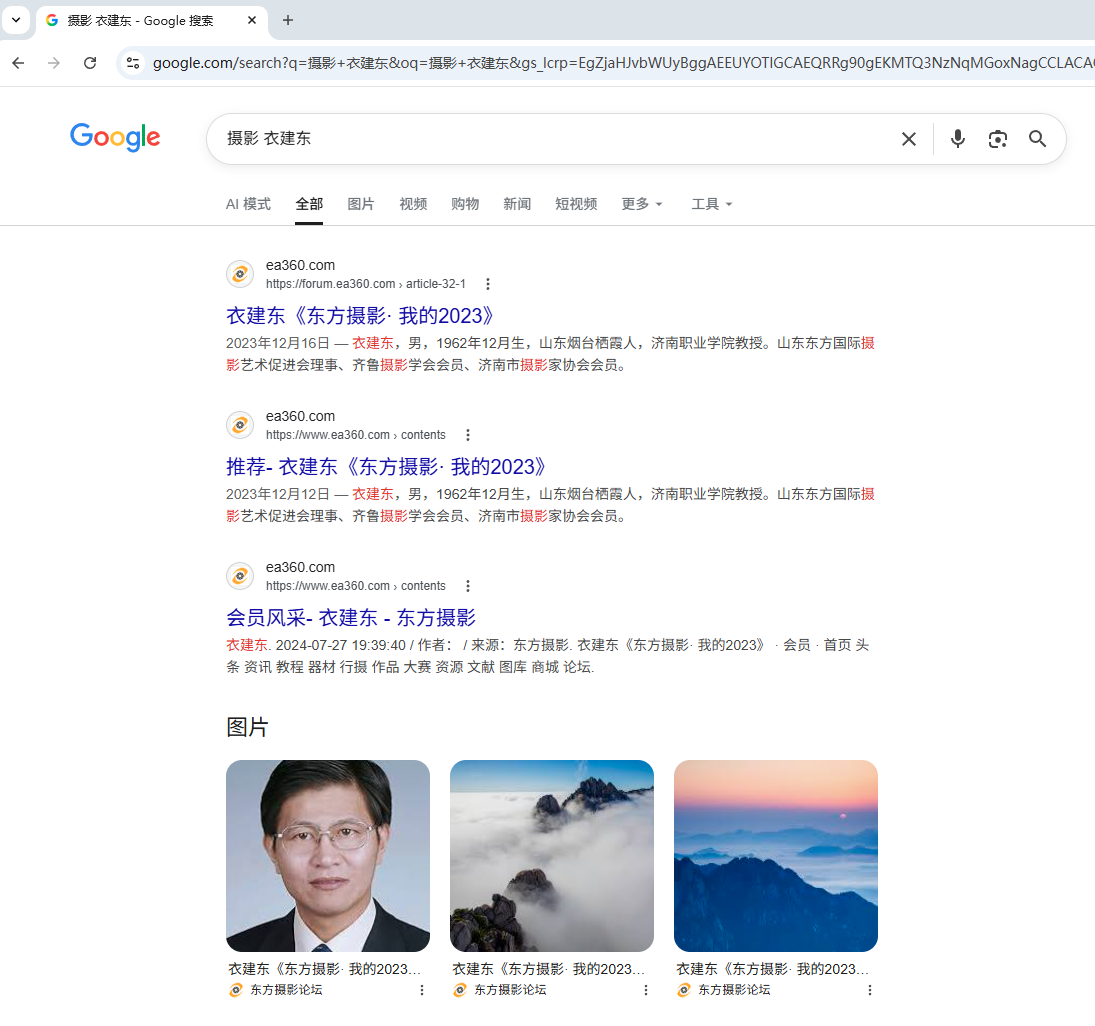Click the search magnifier icon

pos(1037,139)
